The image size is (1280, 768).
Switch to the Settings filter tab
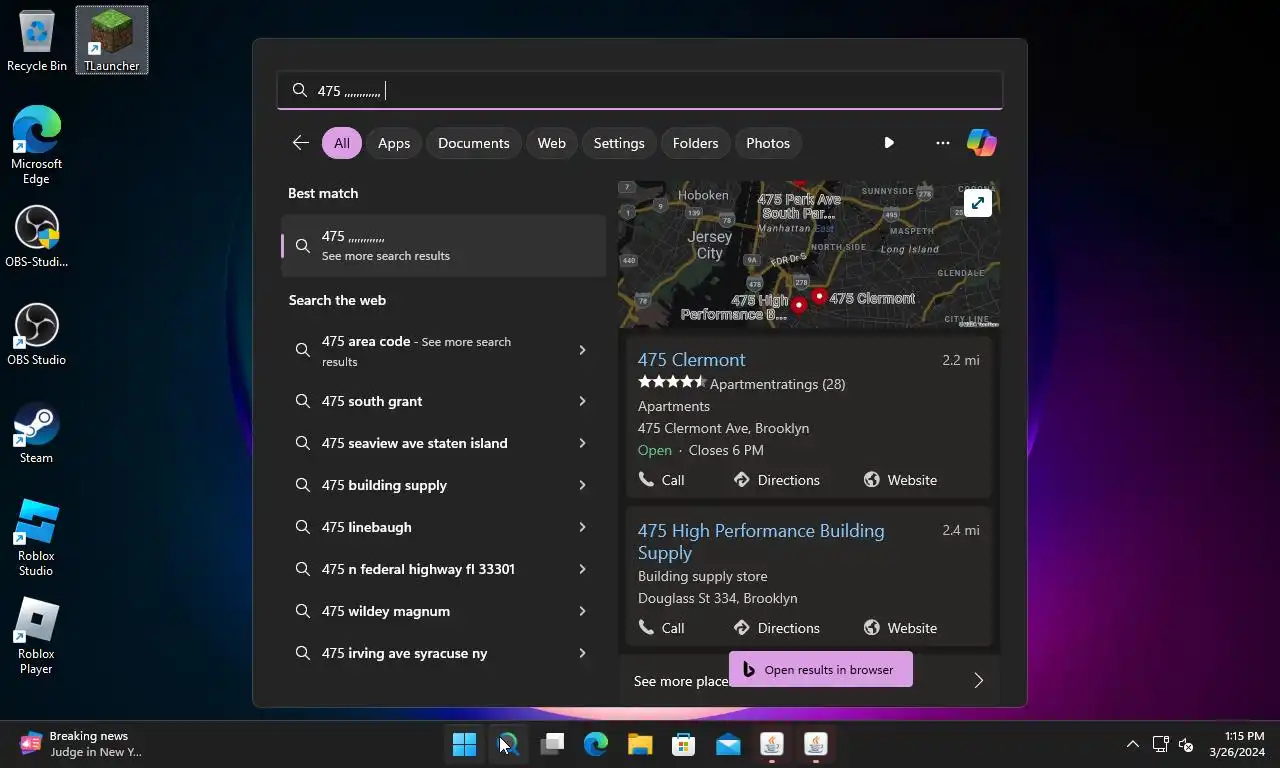(x=619, y=143)
